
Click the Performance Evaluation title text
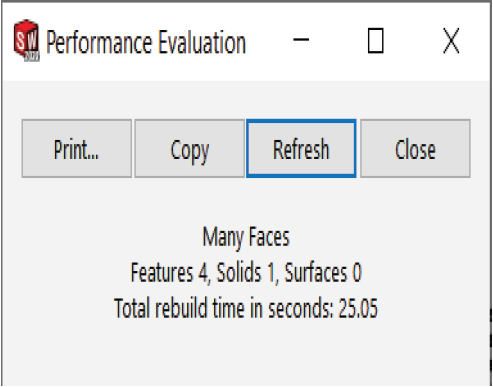click(x=146, y=42)
